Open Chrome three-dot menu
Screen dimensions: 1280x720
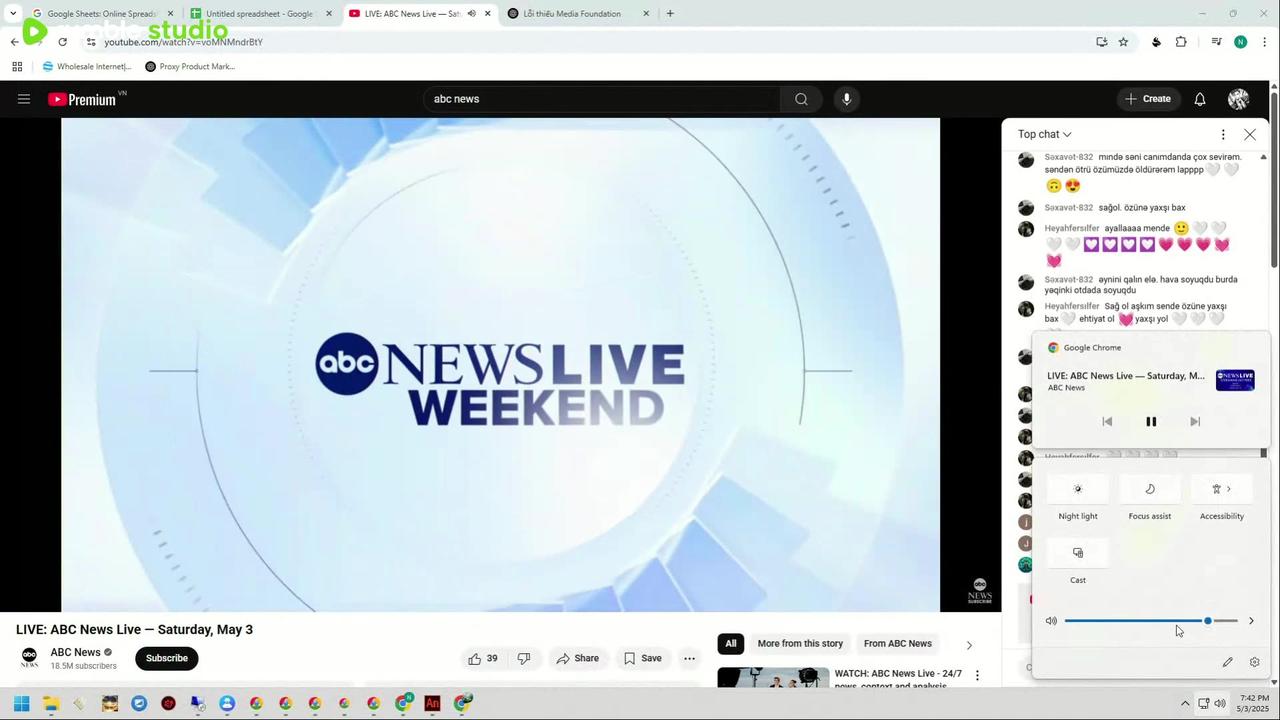[1265, 42]
